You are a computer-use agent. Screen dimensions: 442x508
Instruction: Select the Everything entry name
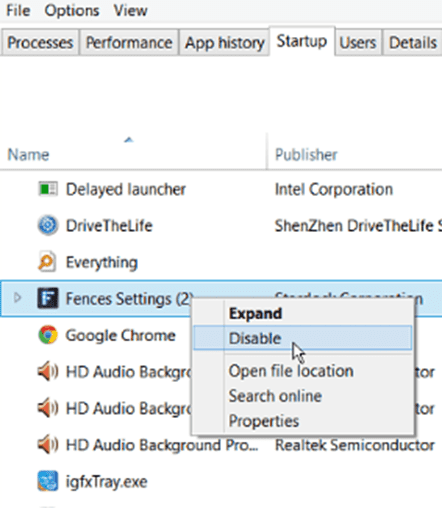pyautogui.click(x=102, y=262)
